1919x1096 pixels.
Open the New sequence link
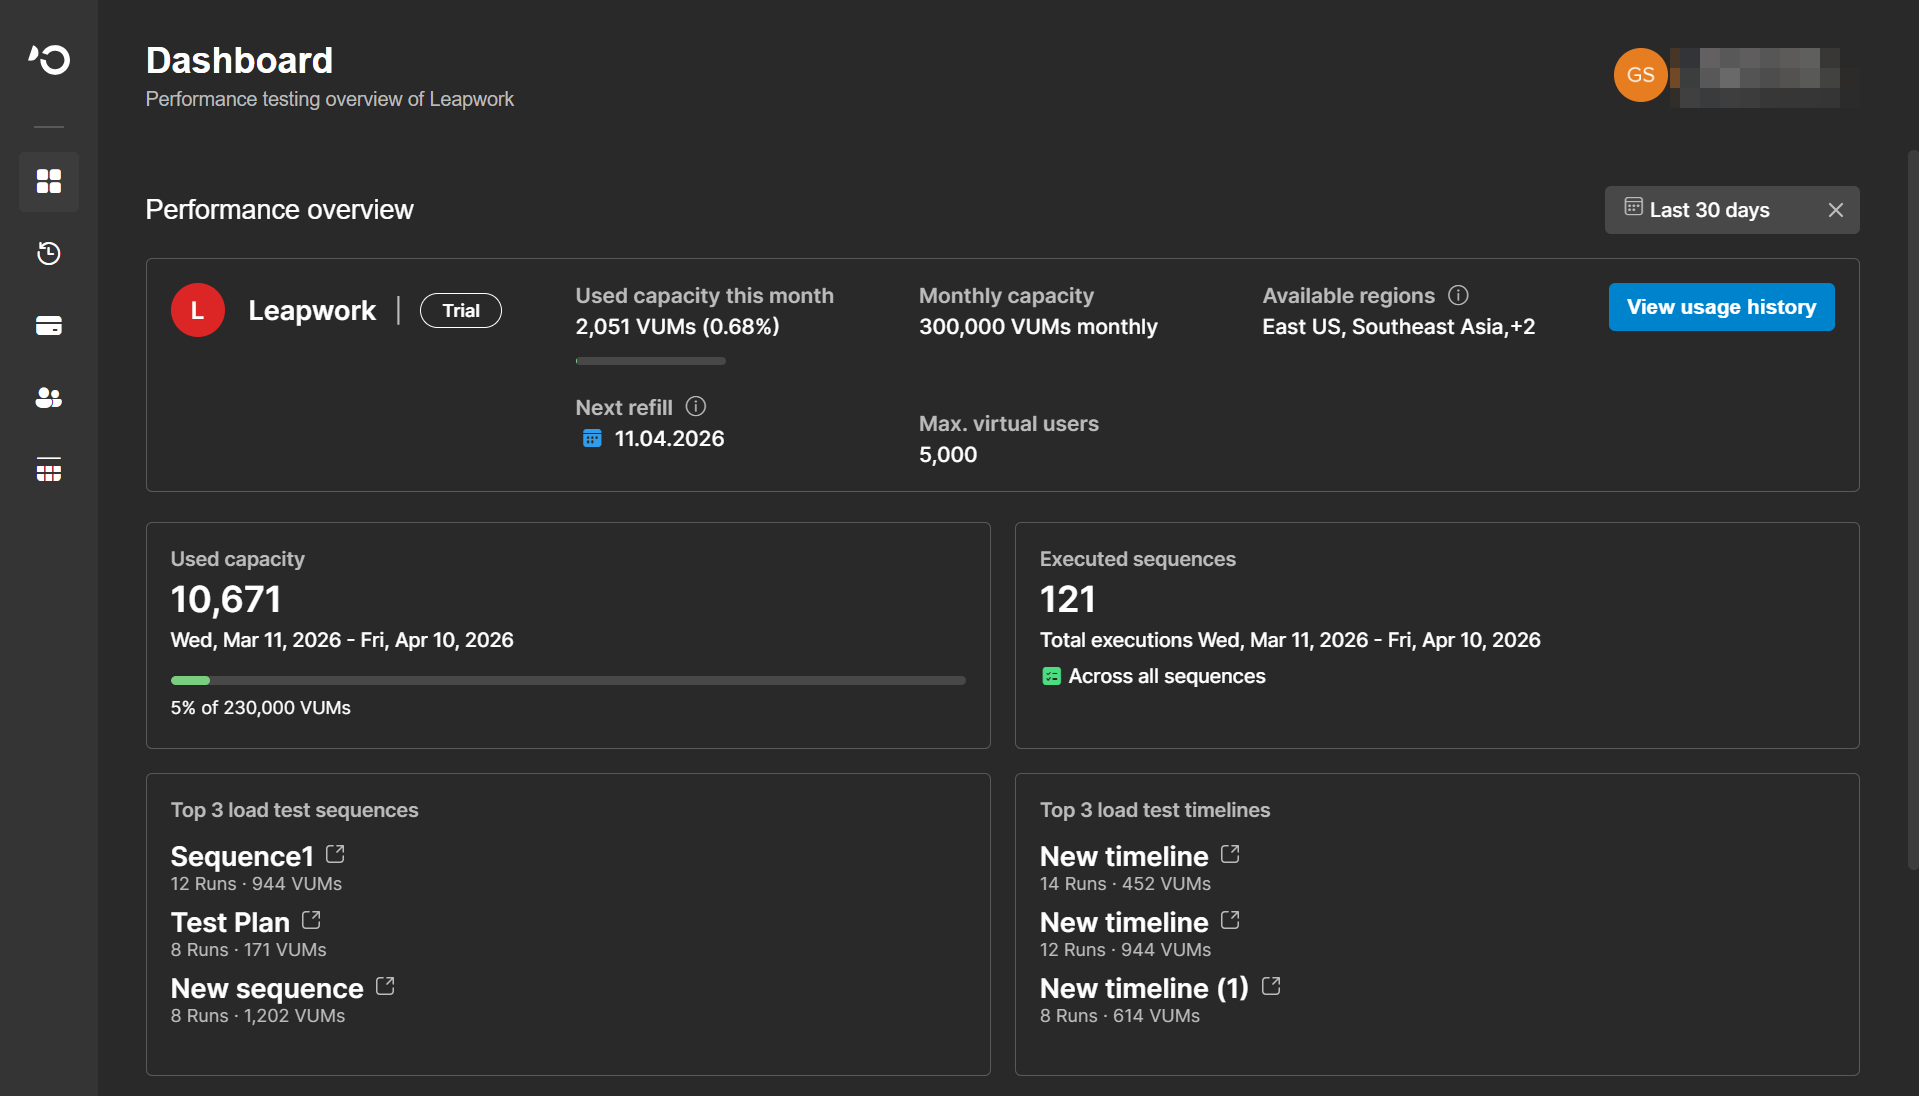267,988
